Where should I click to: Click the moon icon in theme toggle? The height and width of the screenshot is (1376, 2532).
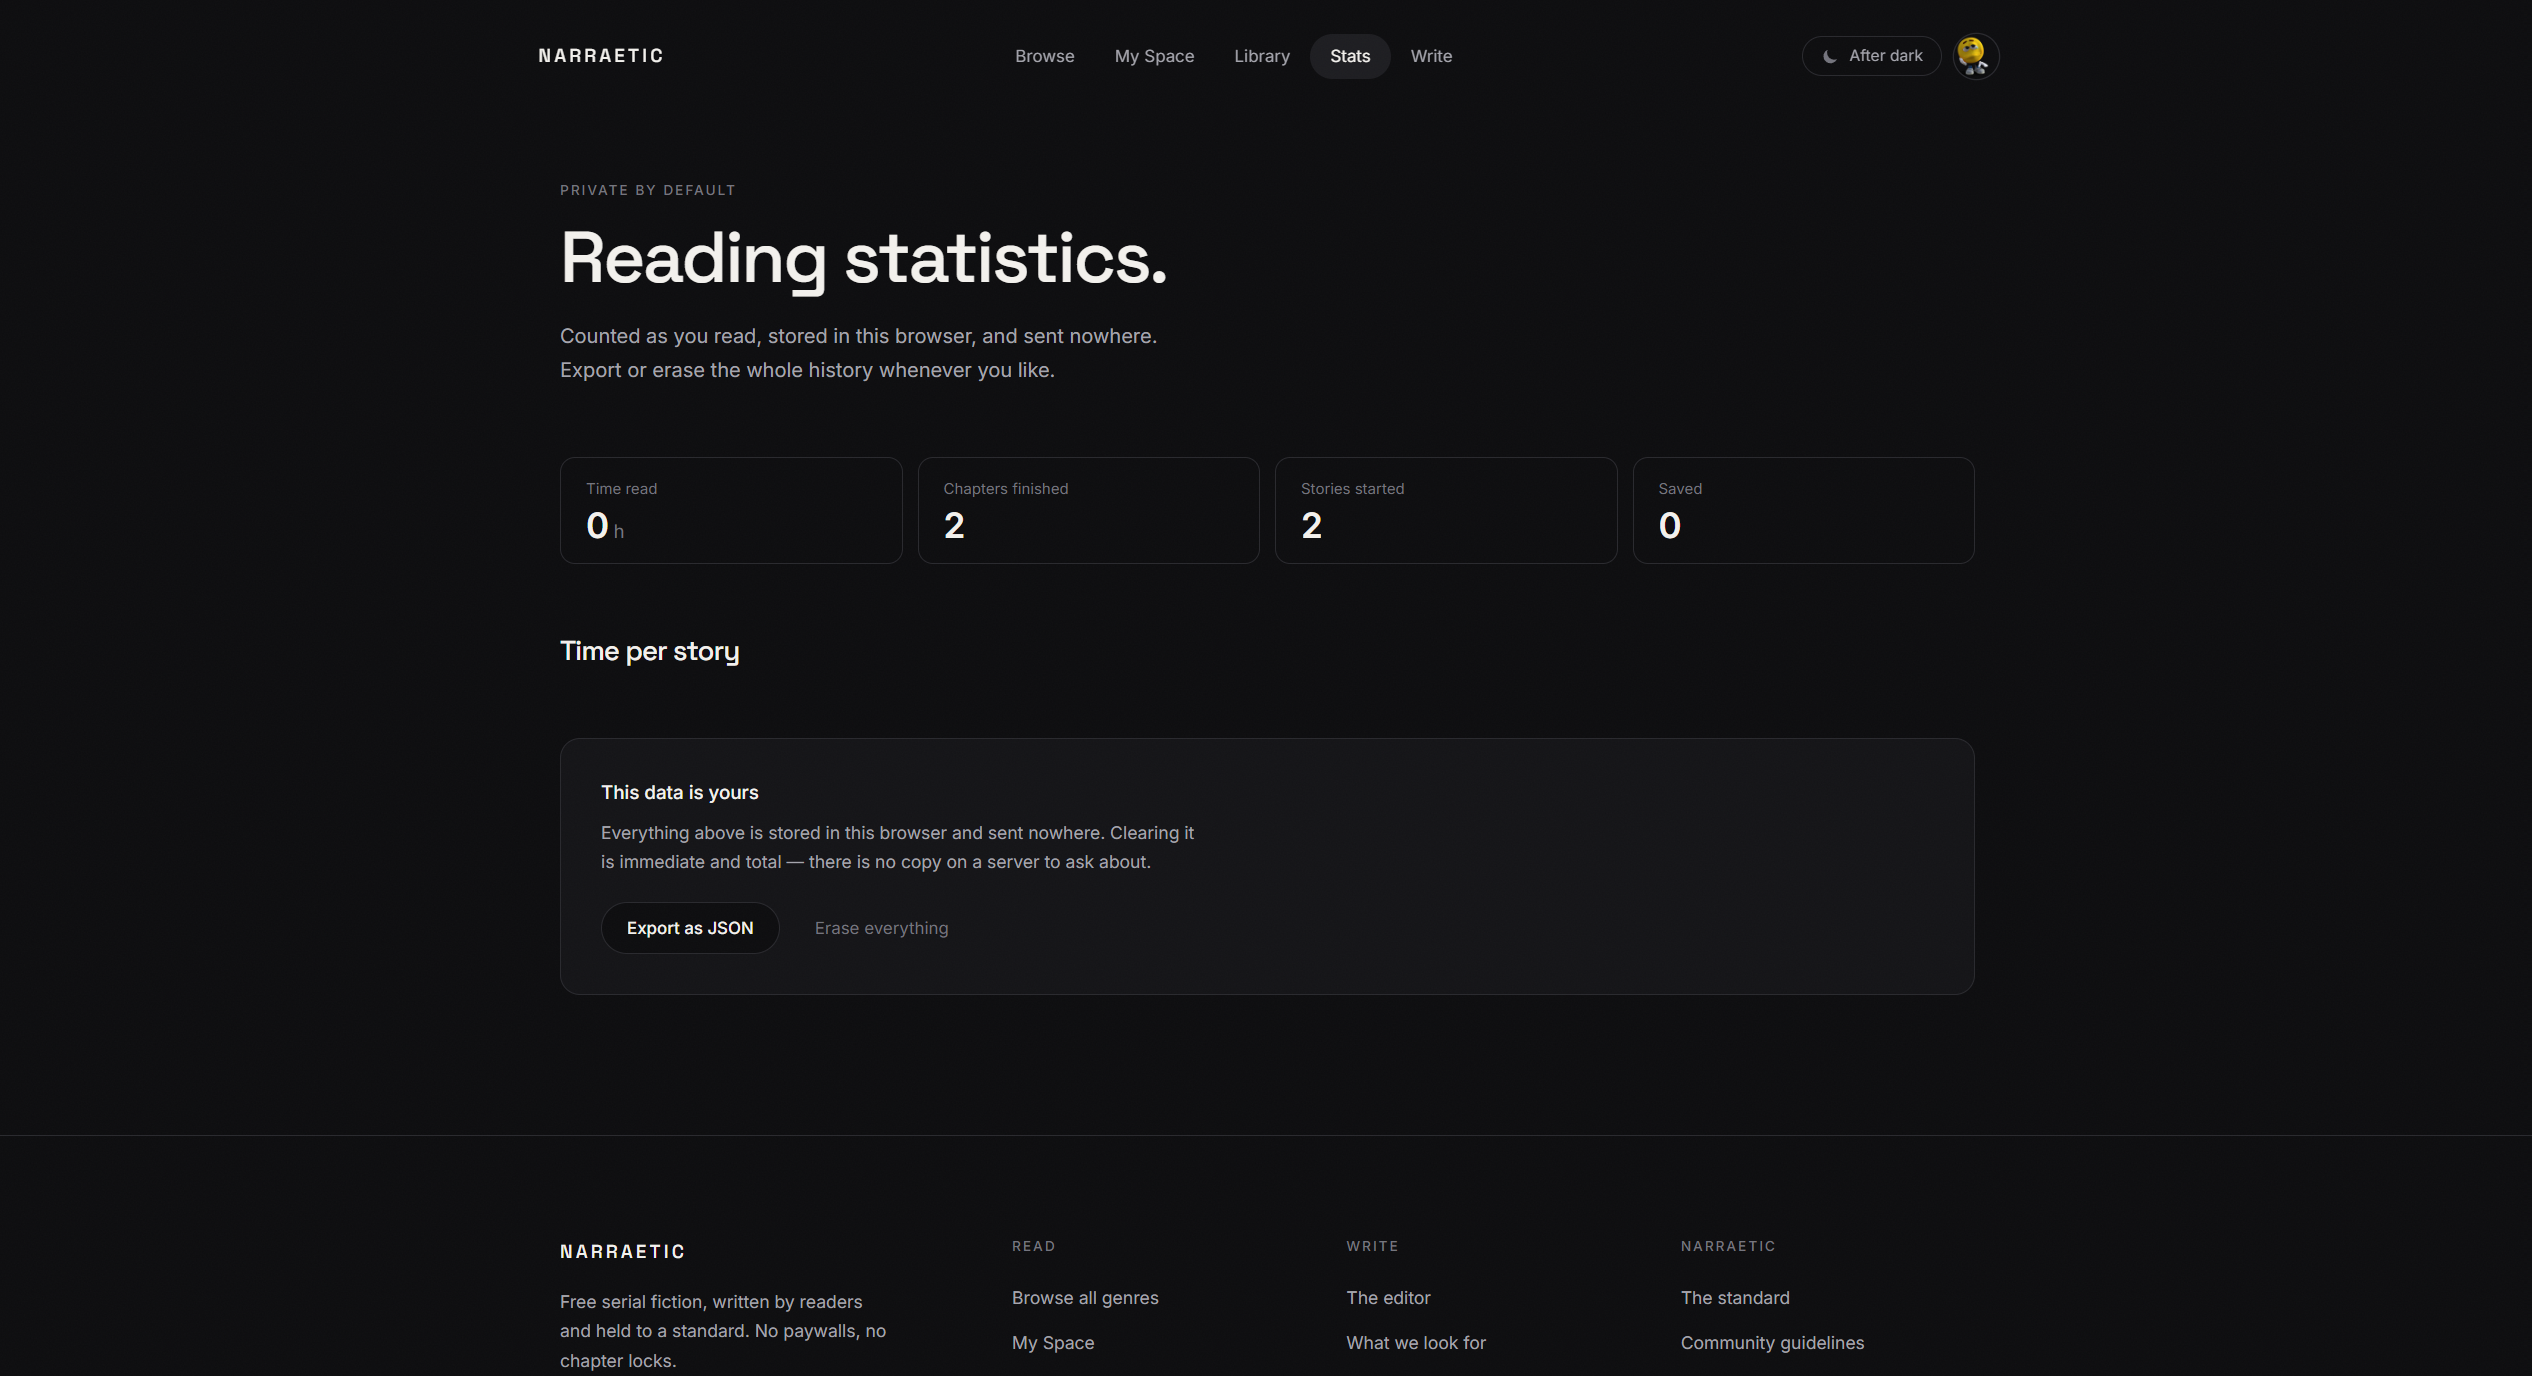1829,56
